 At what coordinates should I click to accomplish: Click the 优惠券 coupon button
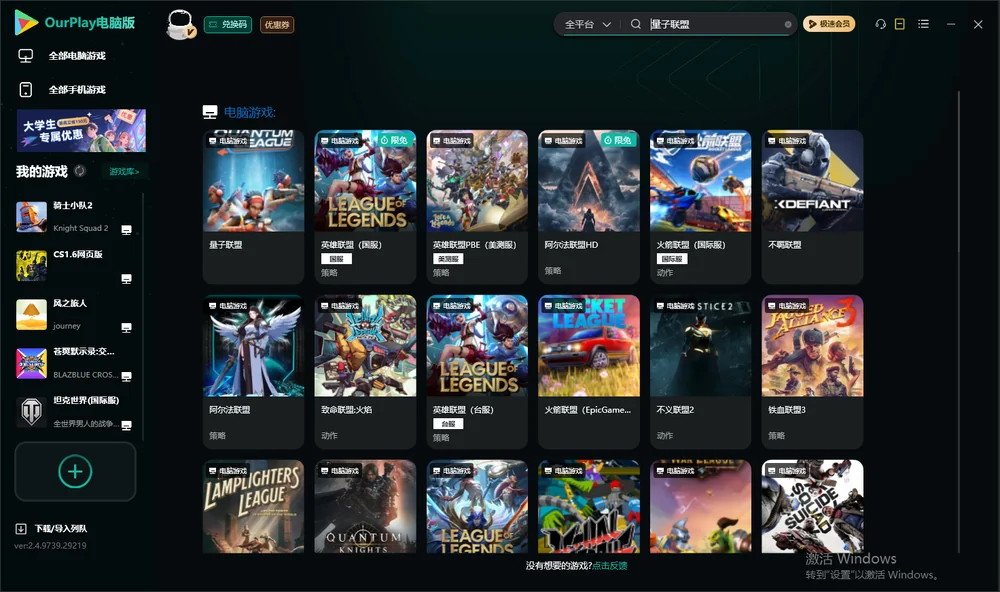click(277, 25)
